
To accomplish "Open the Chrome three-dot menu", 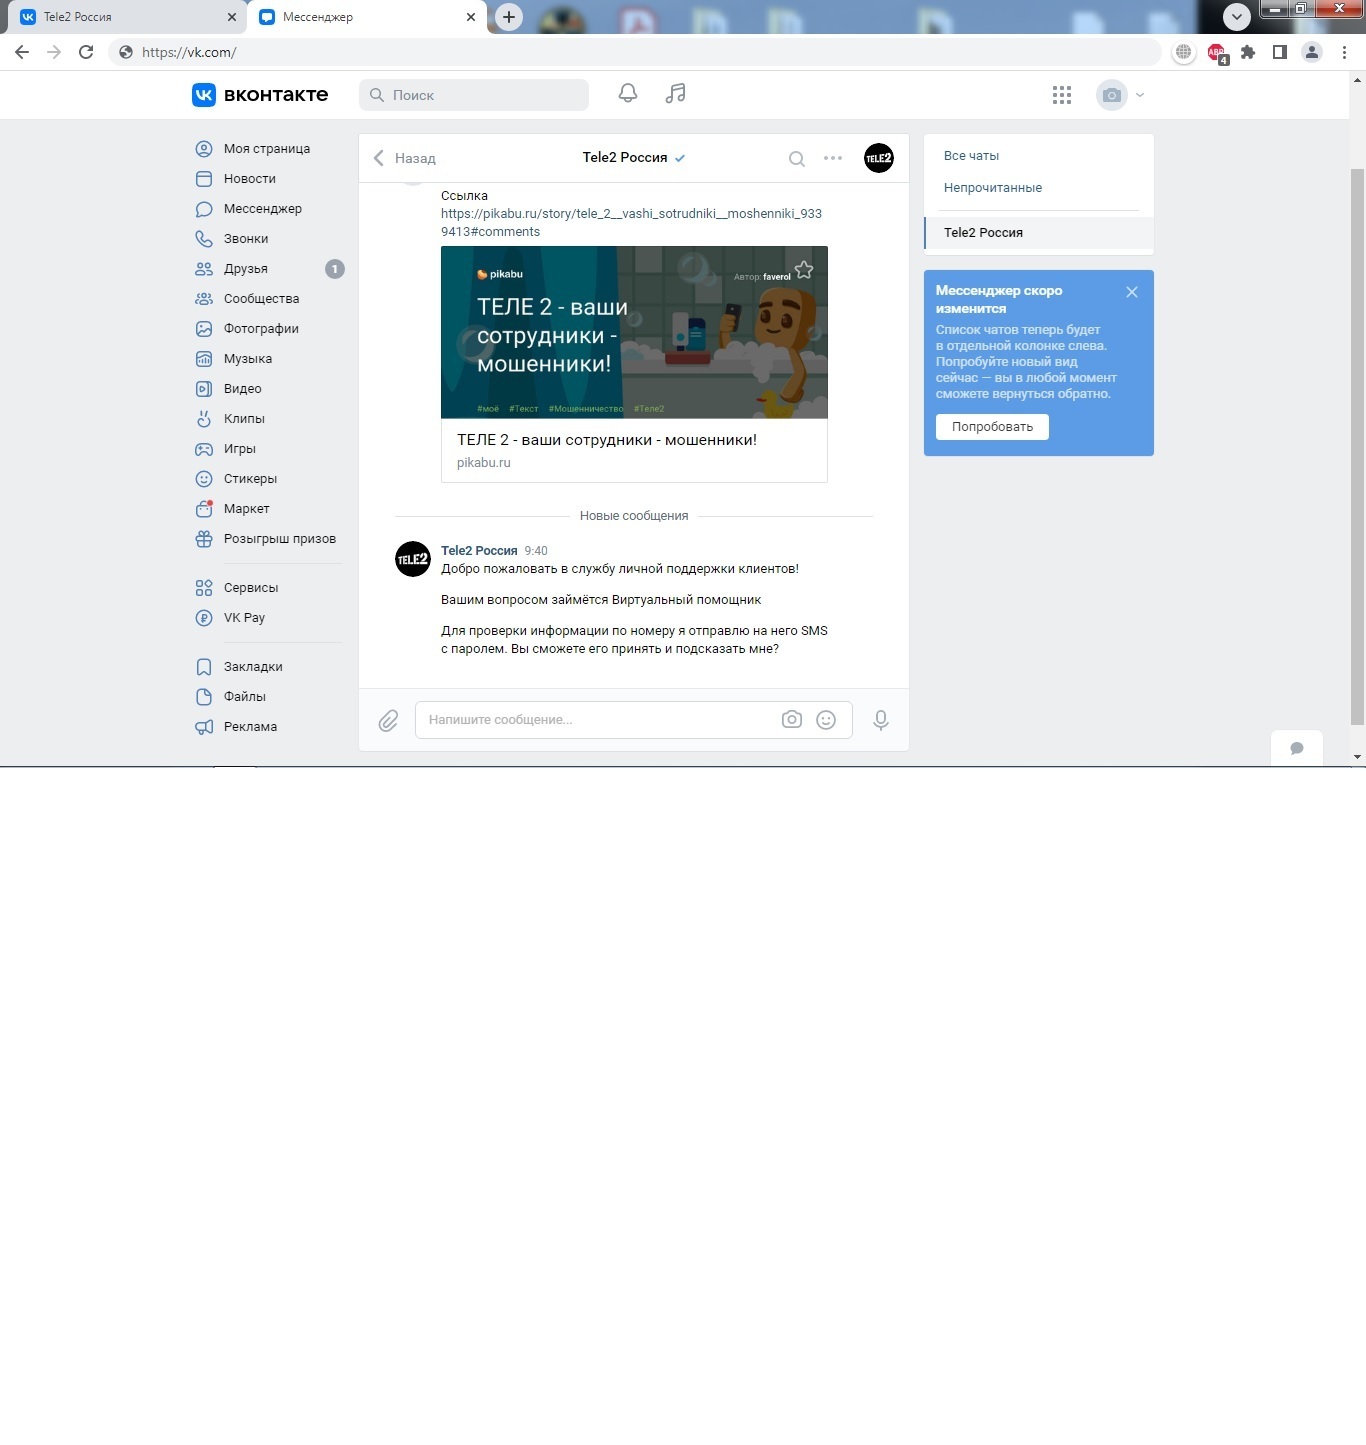I will (x=1344, y=52).
